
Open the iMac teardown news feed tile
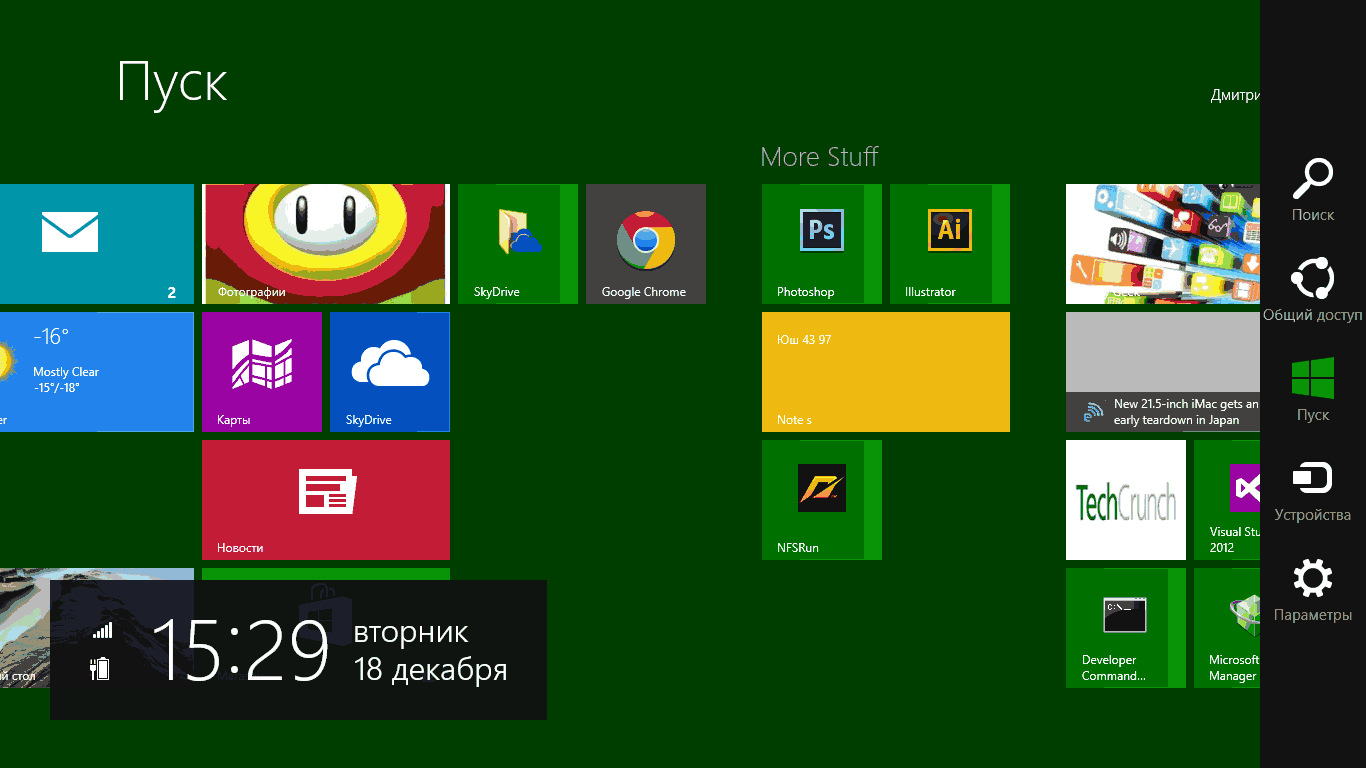(1163, 372)
